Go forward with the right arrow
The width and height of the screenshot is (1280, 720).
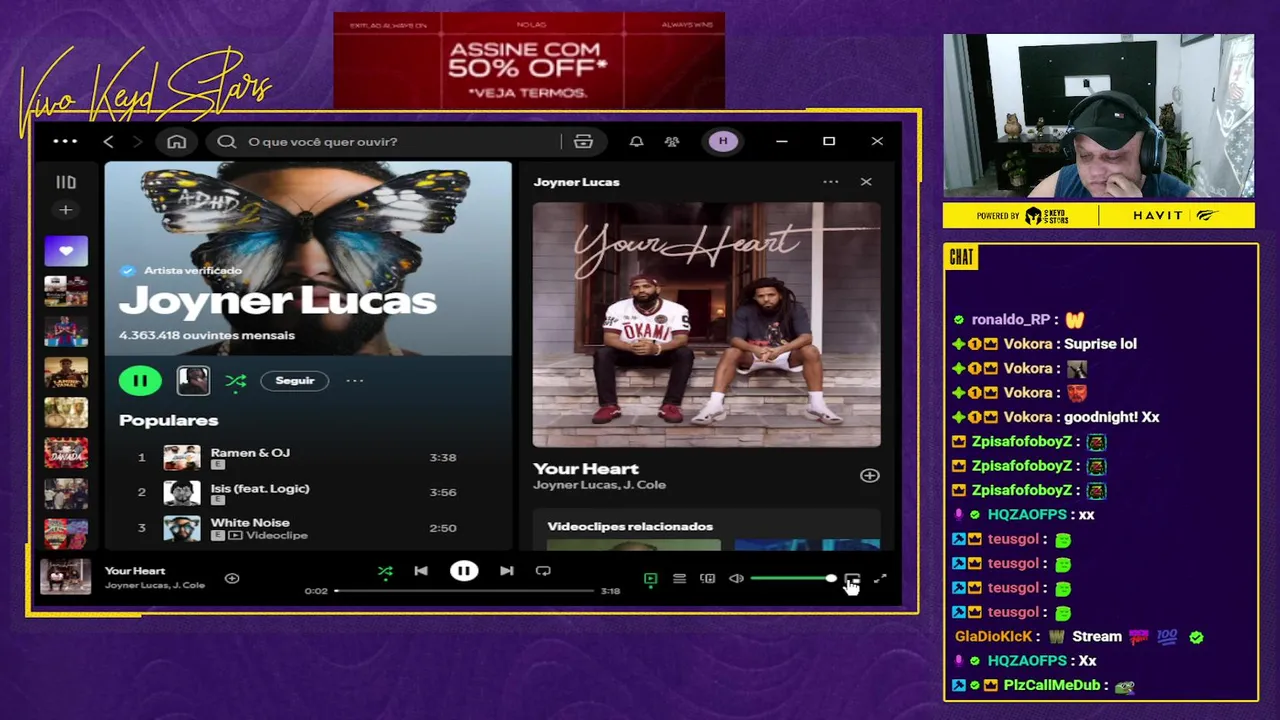click(x=137, y=142)
